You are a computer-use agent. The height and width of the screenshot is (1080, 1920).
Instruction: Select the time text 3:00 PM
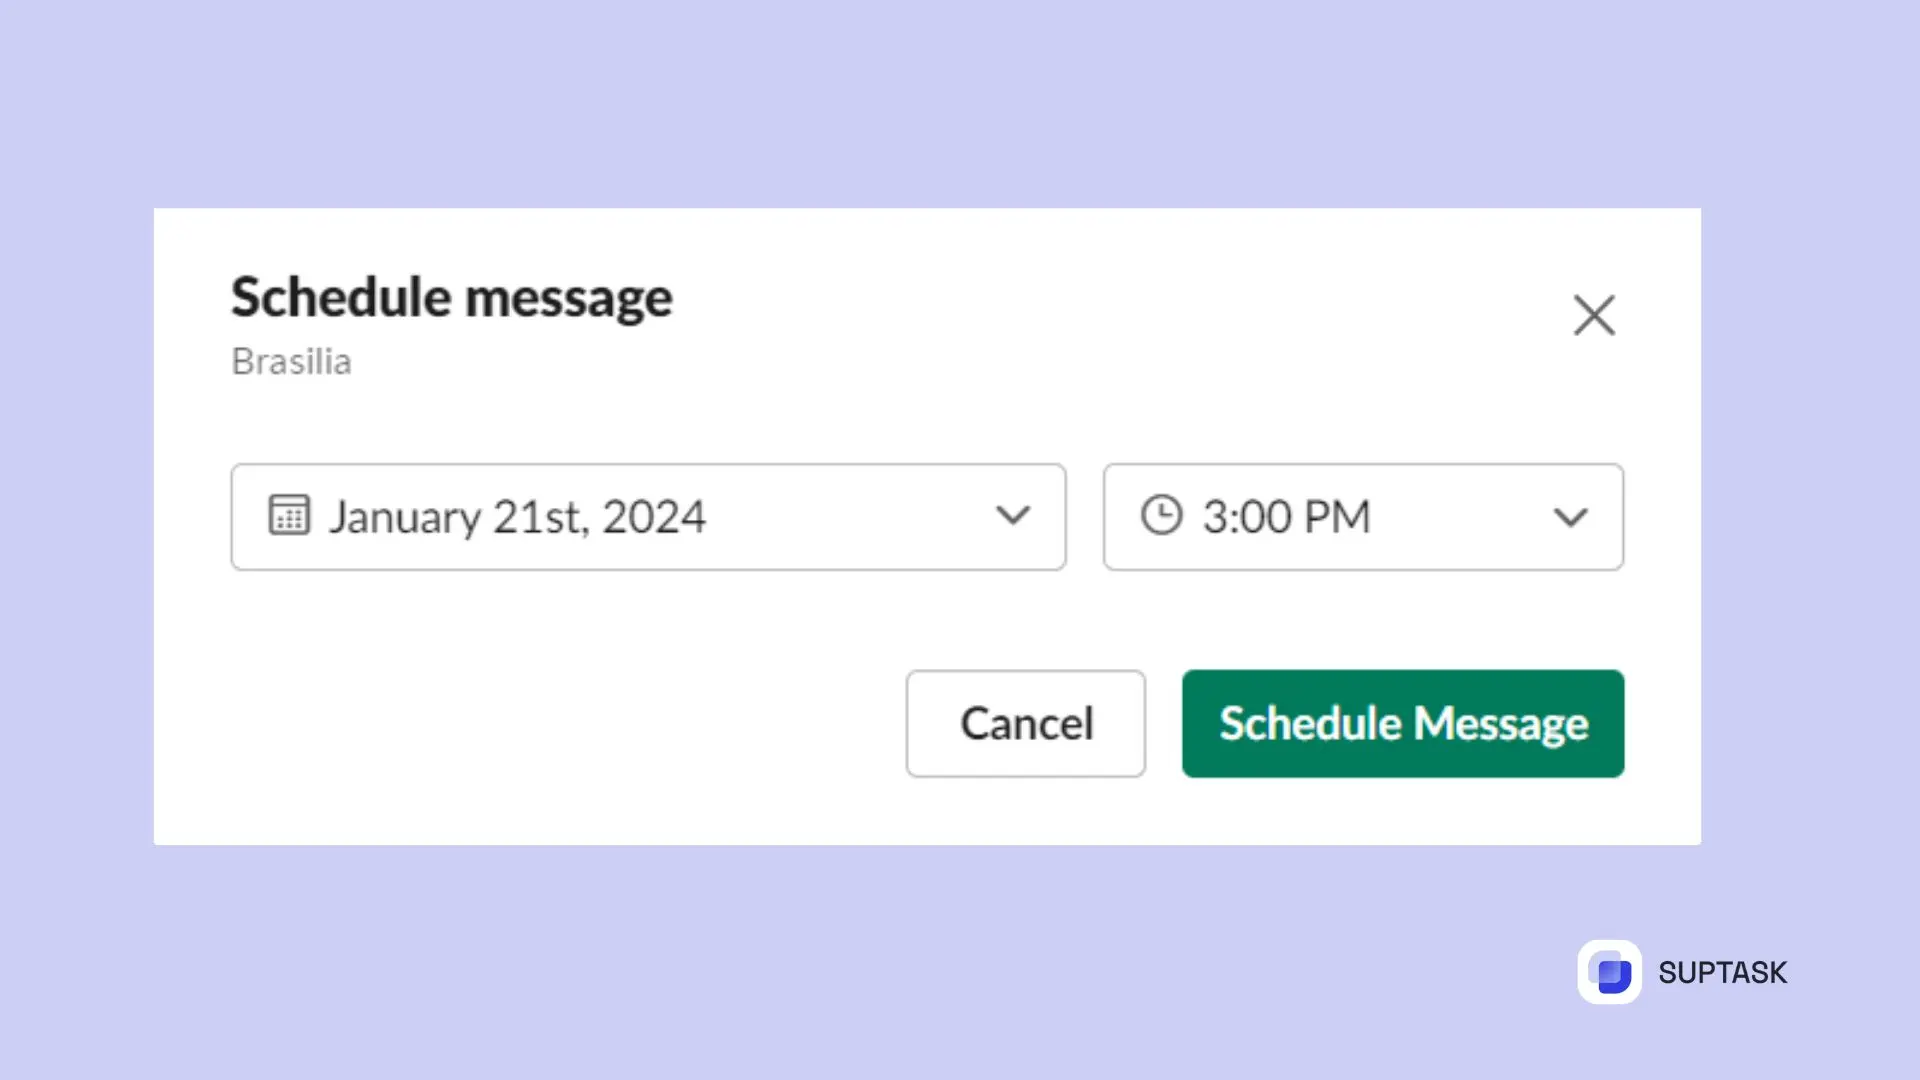point(1287,516)
